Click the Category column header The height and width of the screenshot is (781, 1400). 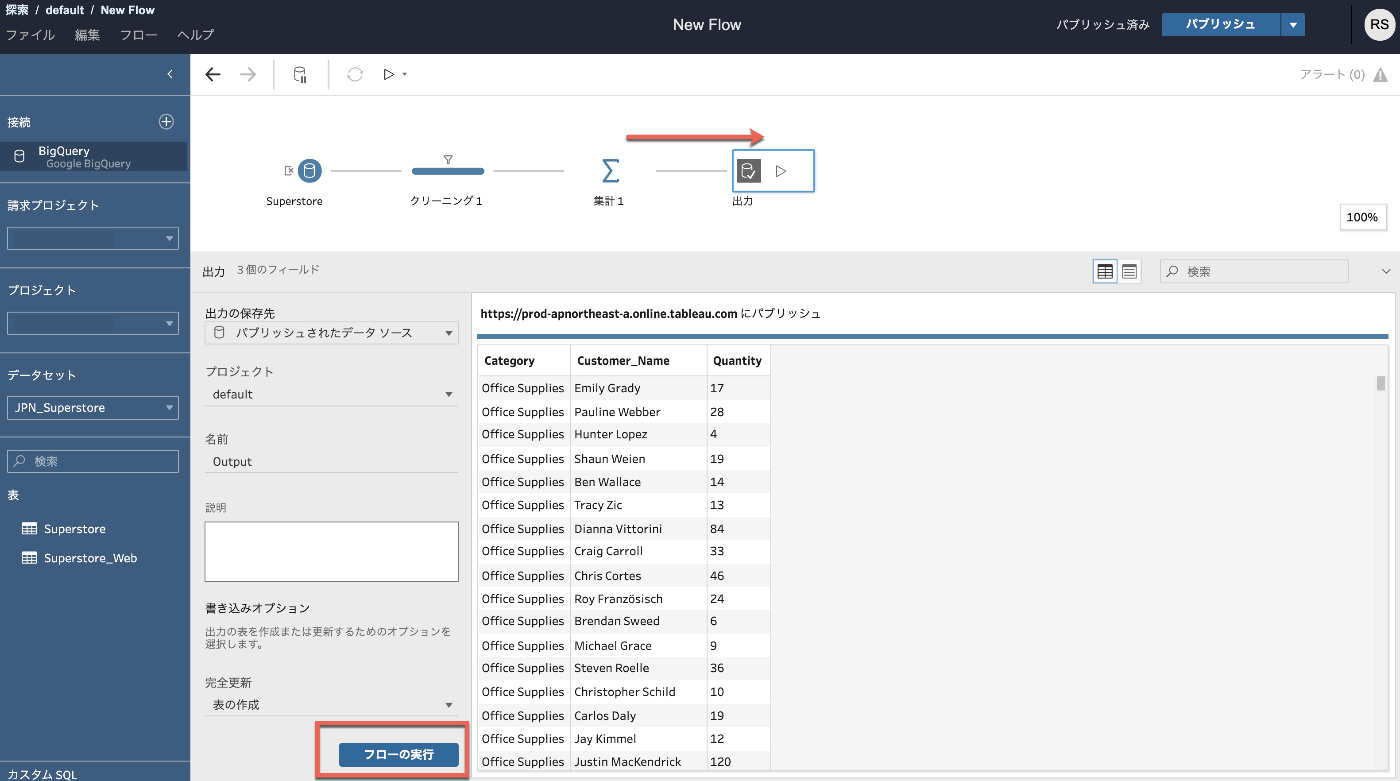[x=525, y=361]
